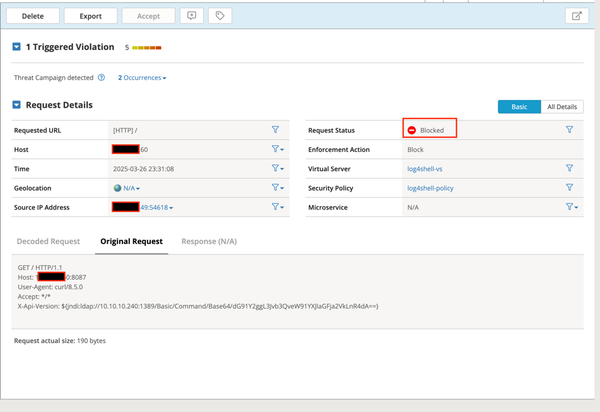Open request in new window icon
The image size is (600, 412).
click(x=576, y=16)
